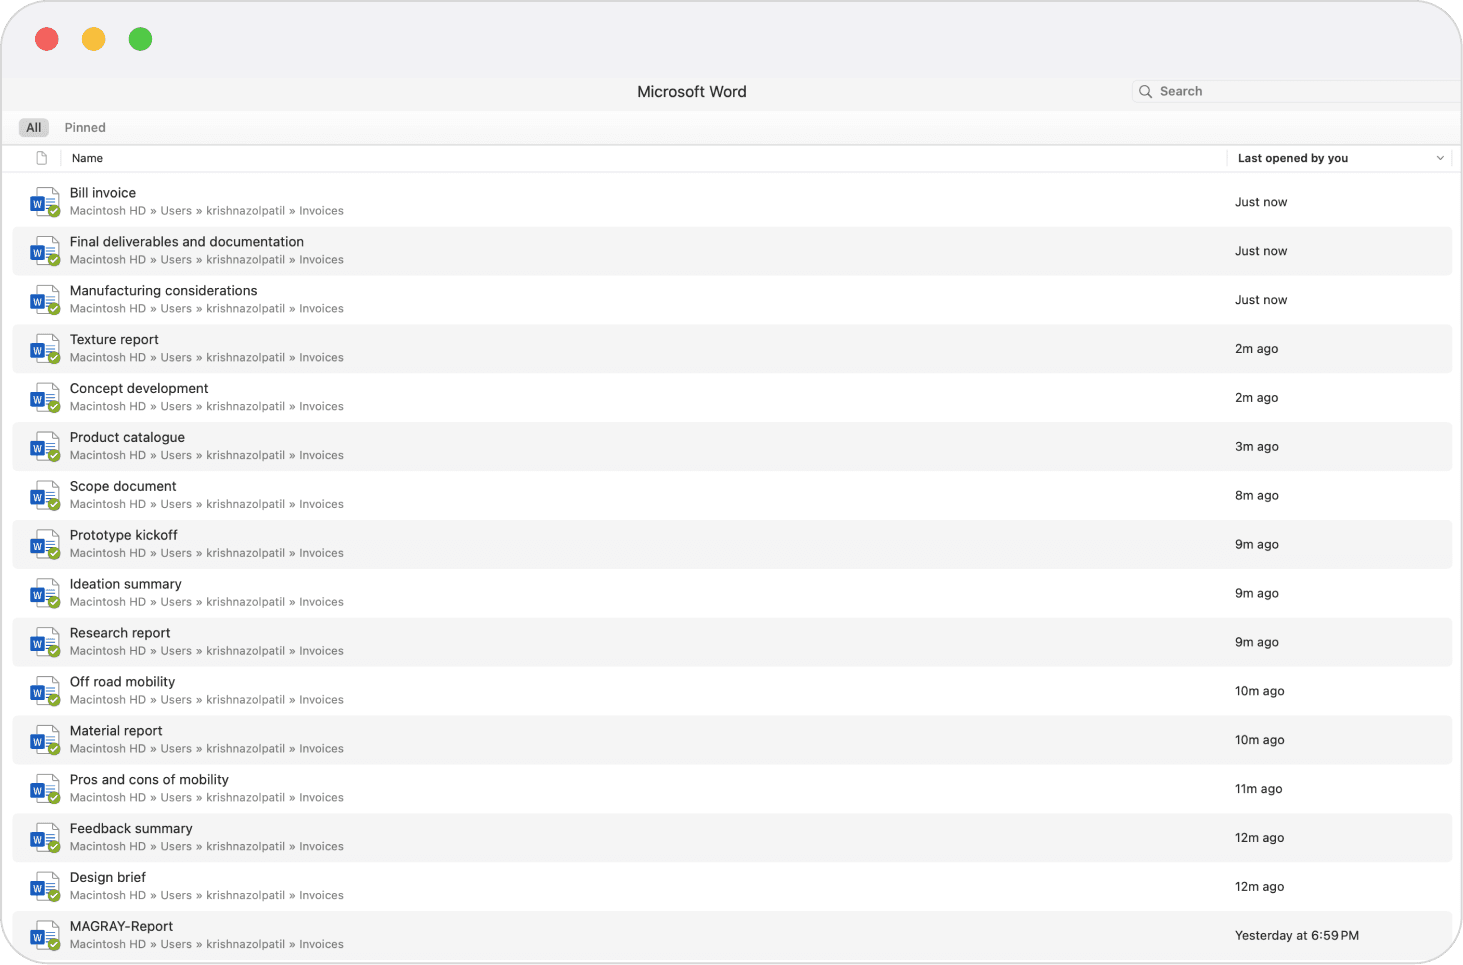Click the 8m ago timestamp

(x=1257, y=496)
